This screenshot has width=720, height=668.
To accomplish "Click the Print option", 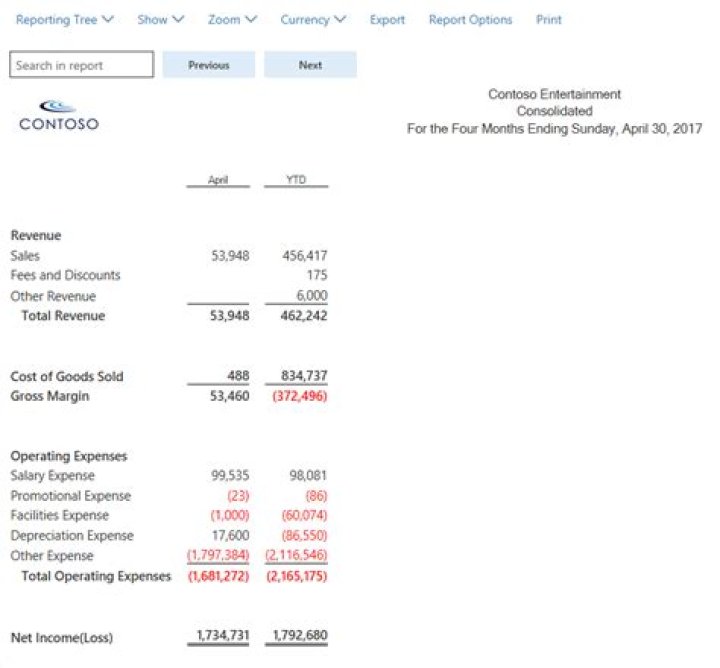I will (549, 20).
